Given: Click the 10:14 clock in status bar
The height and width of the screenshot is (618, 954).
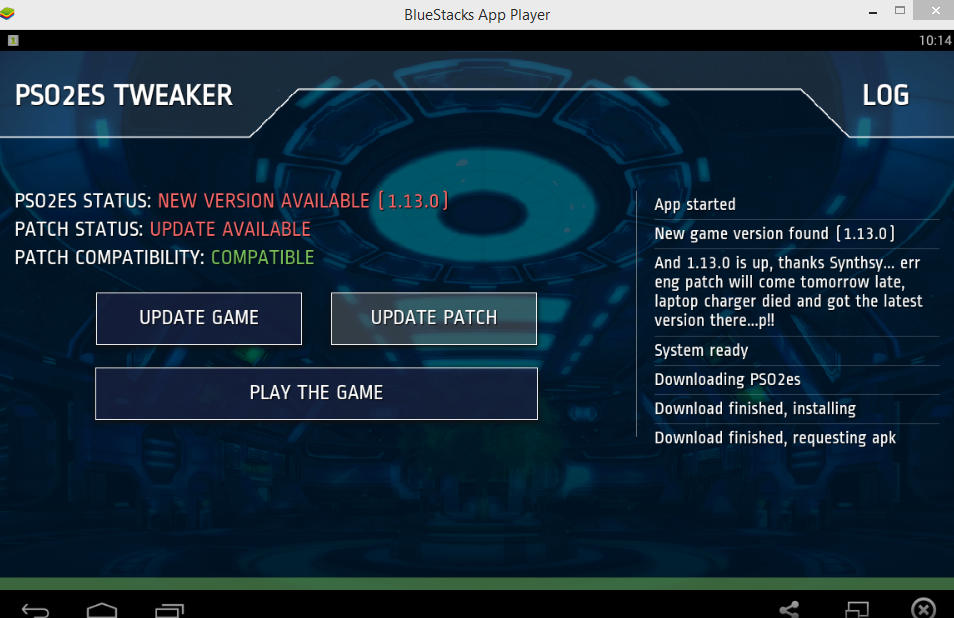Looking at the screenshot, I should [935, 41].
